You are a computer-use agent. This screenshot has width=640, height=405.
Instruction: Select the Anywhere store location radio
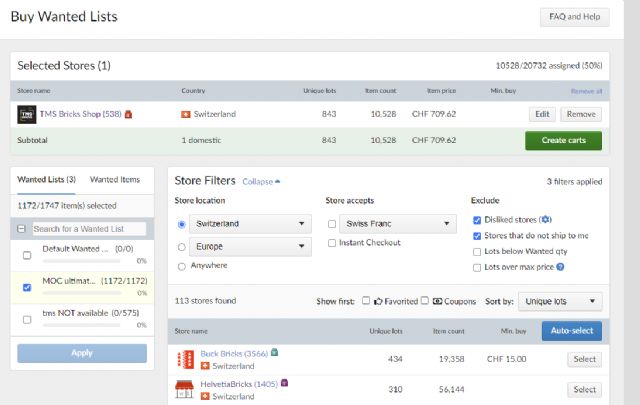181,266
